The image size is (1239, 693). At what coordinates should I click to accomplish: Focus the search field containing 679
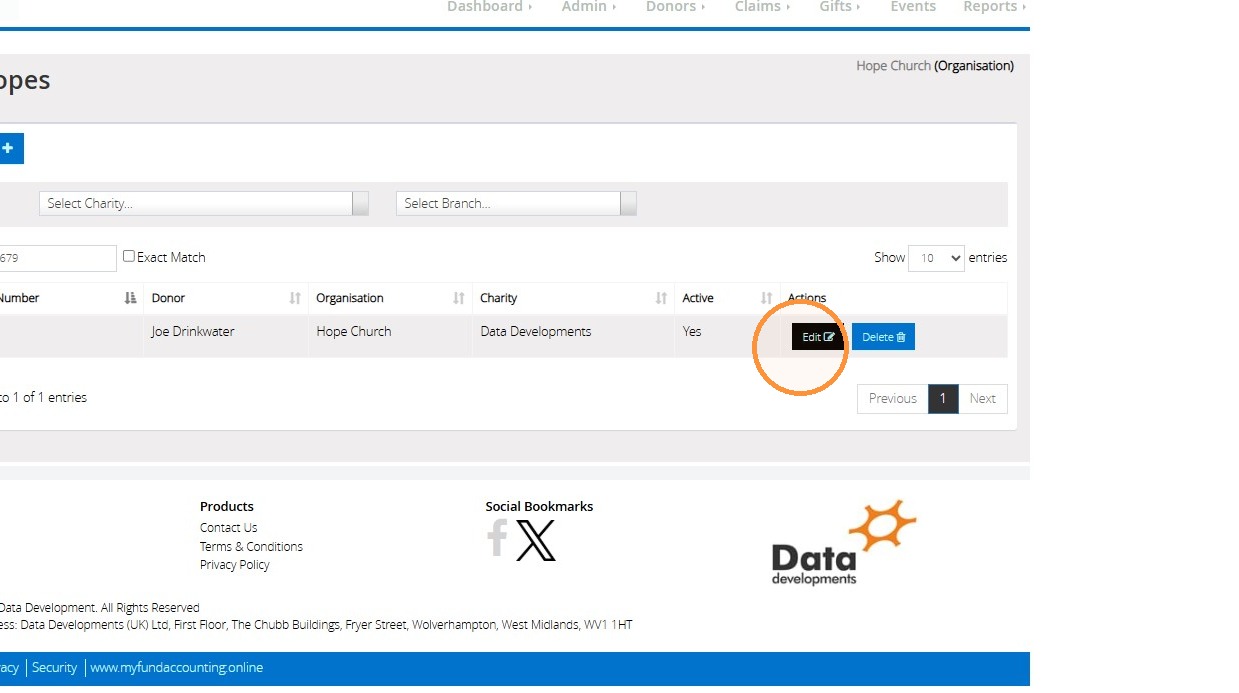pos(57,258)
